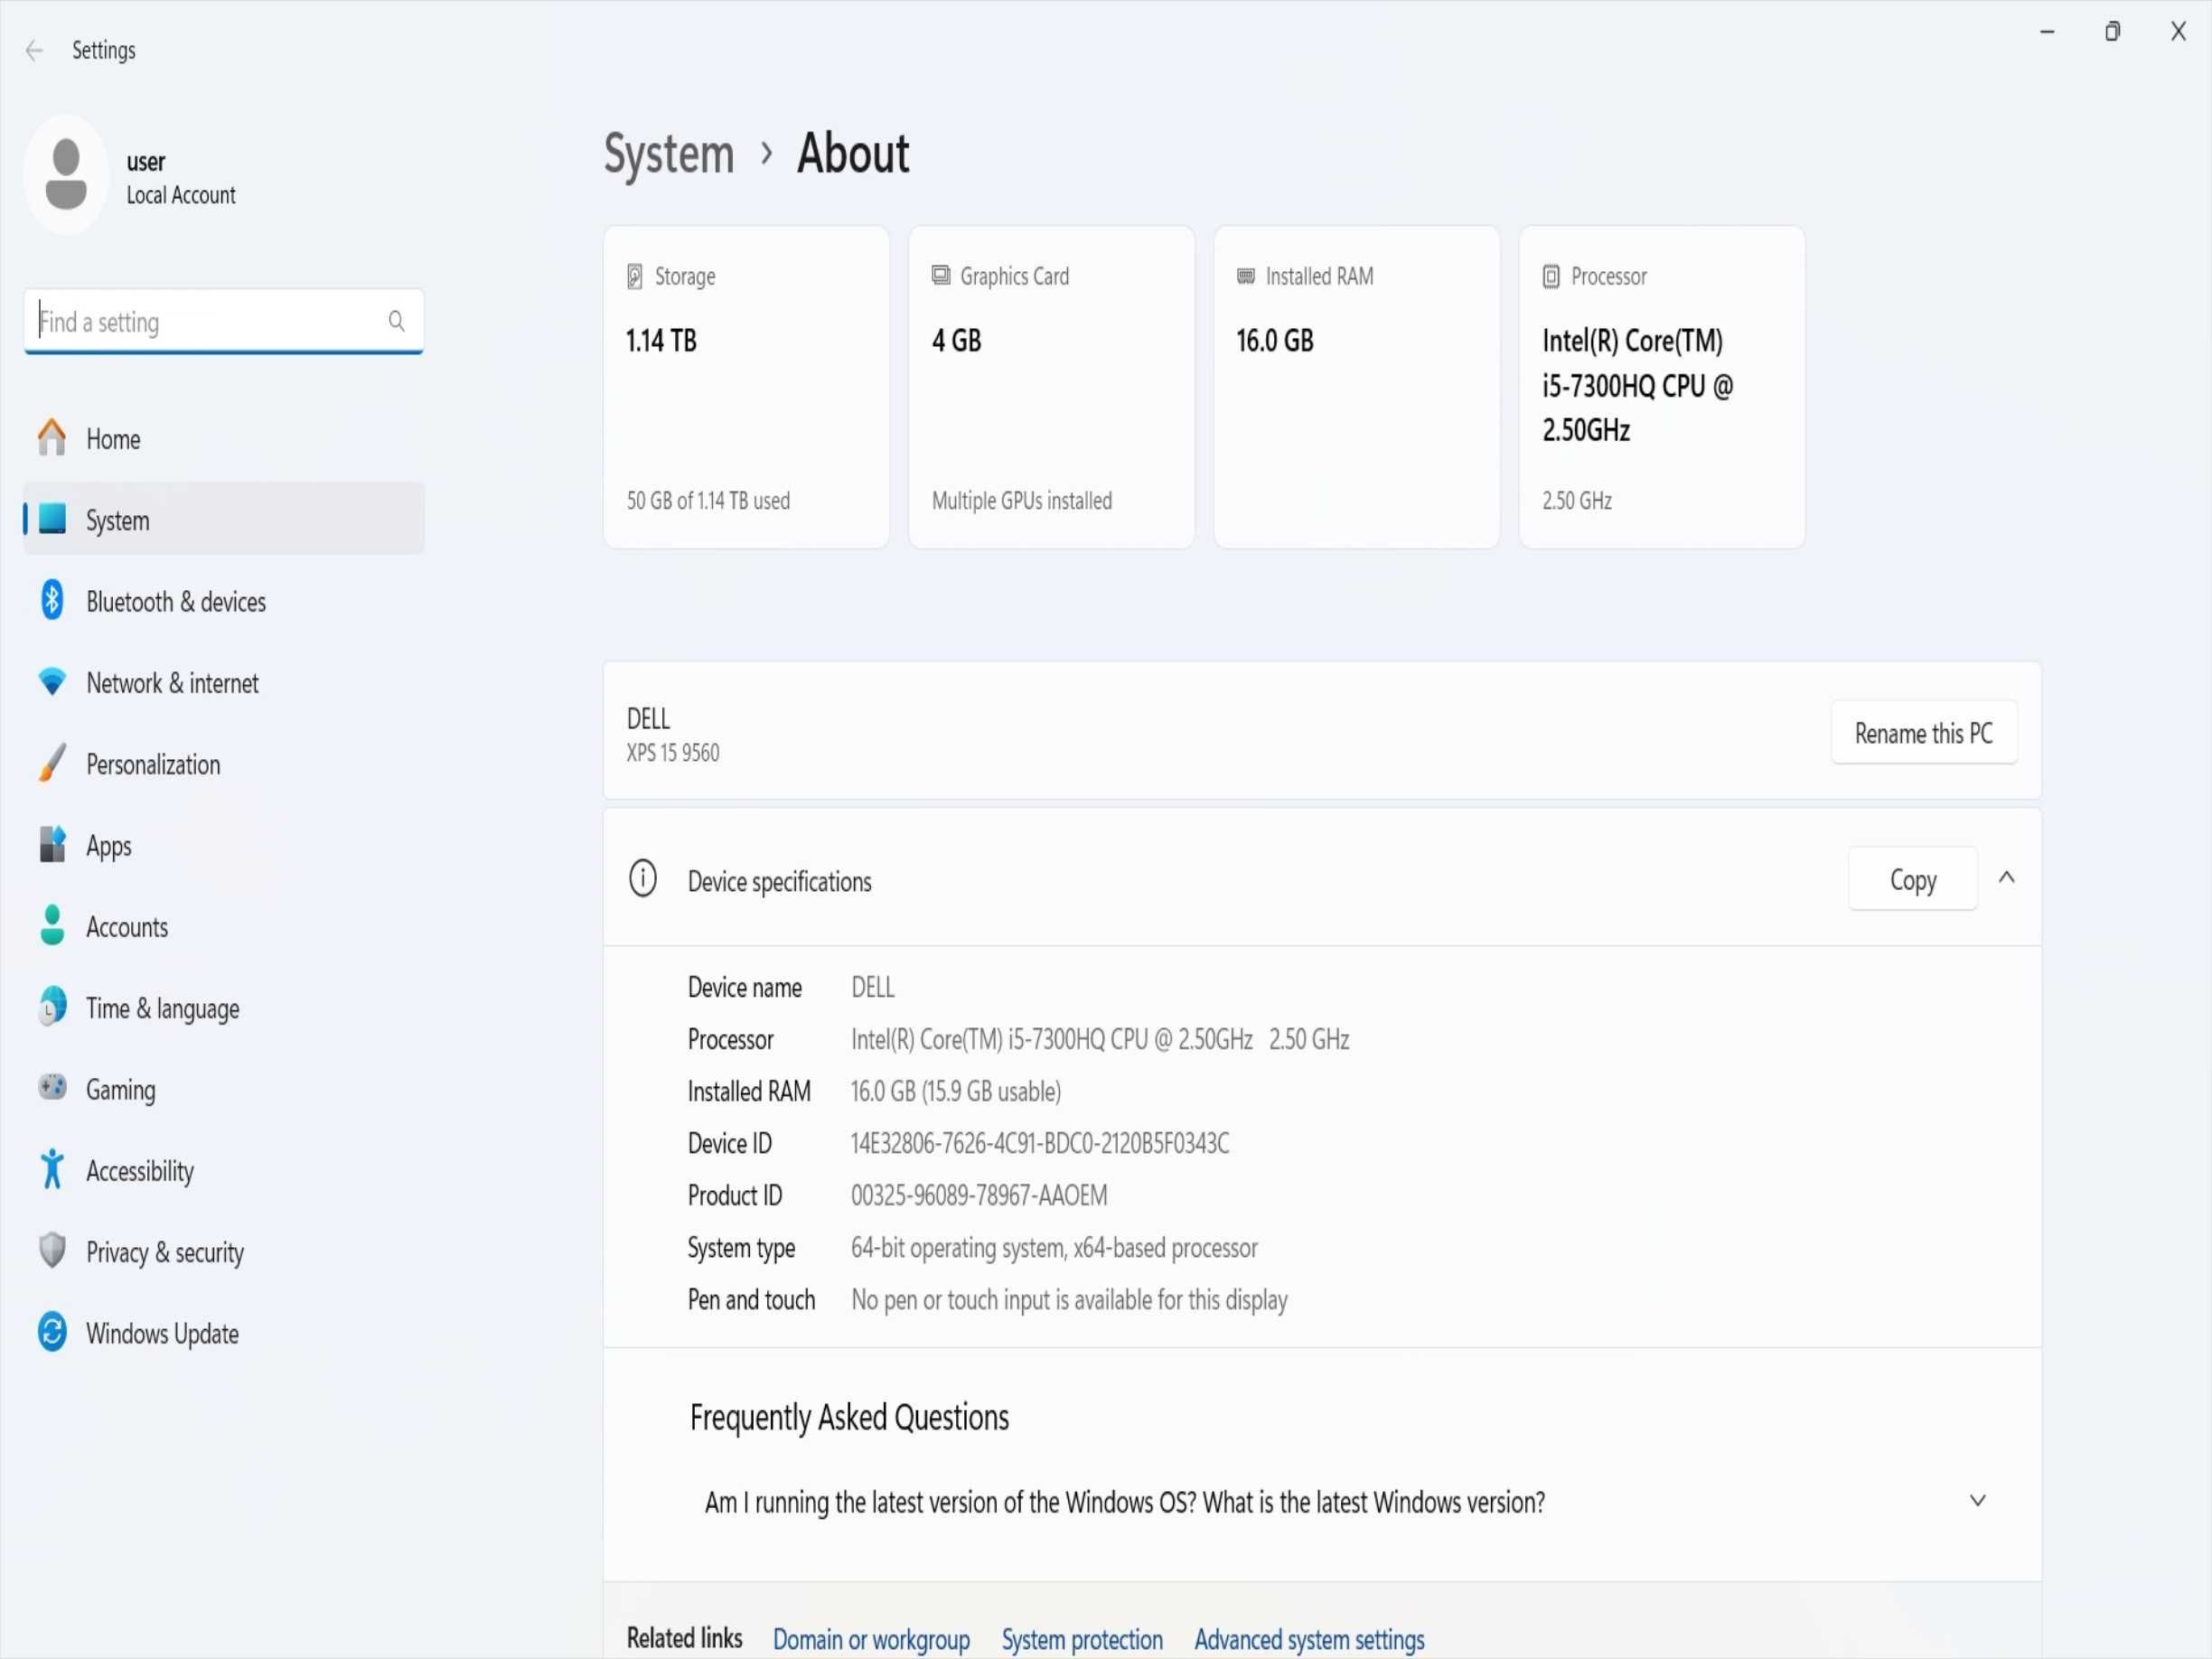Click the Time & language globe icon

(x=52, y=1007)
